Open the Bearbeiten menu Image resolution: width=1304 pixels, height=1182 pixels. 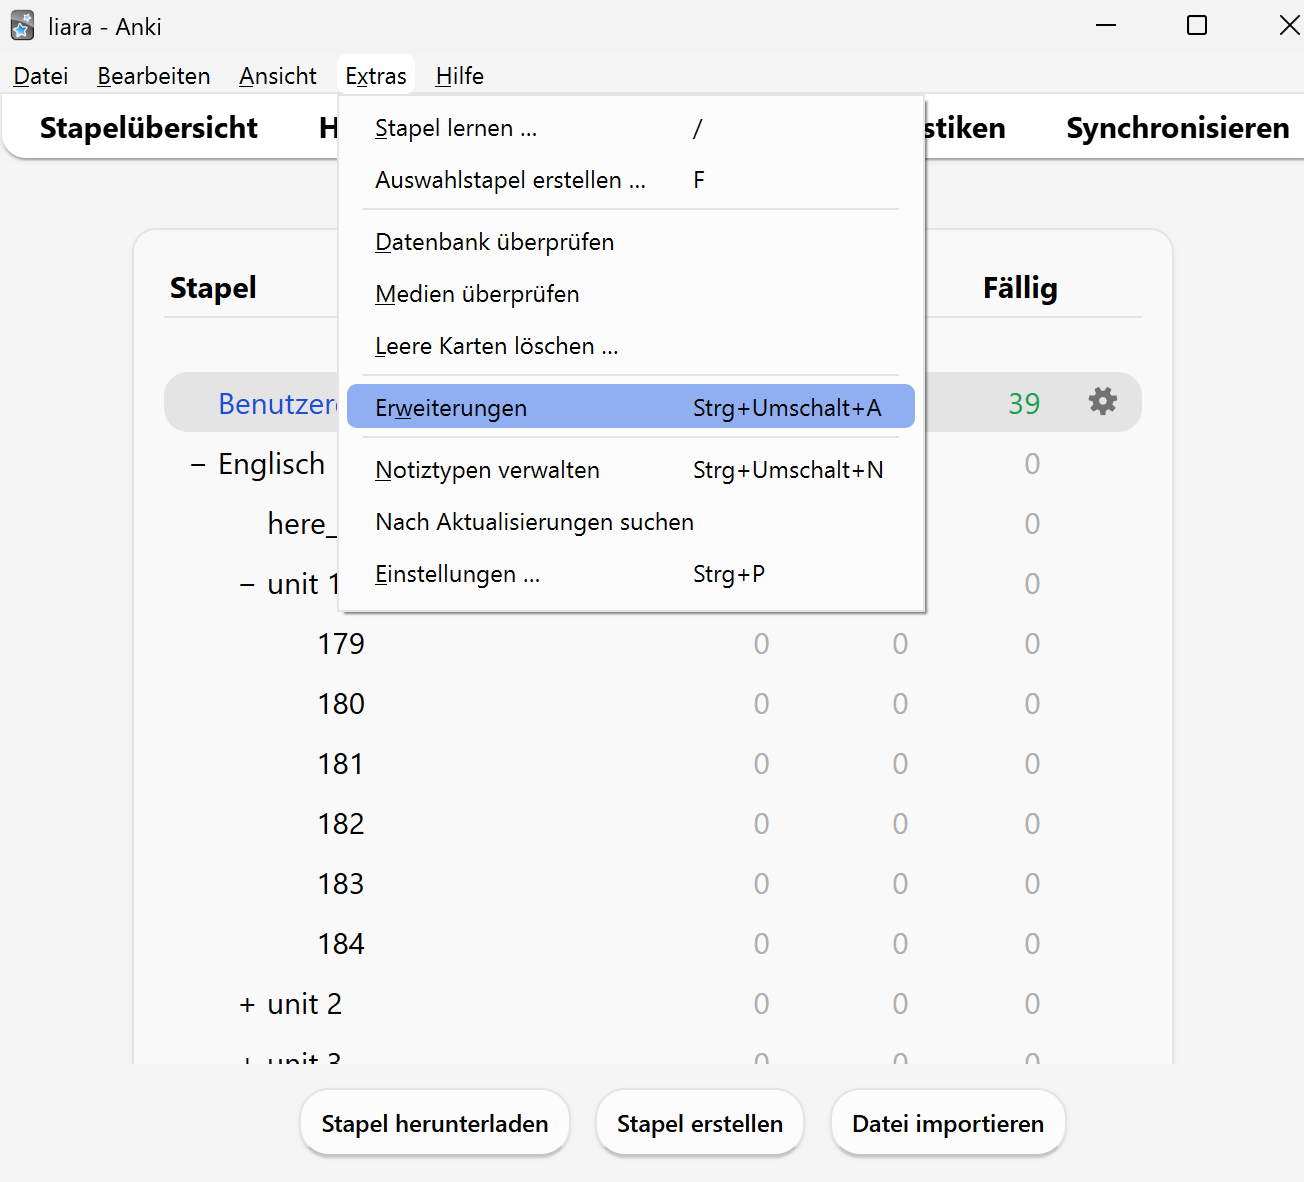click(x=154, y=76)
